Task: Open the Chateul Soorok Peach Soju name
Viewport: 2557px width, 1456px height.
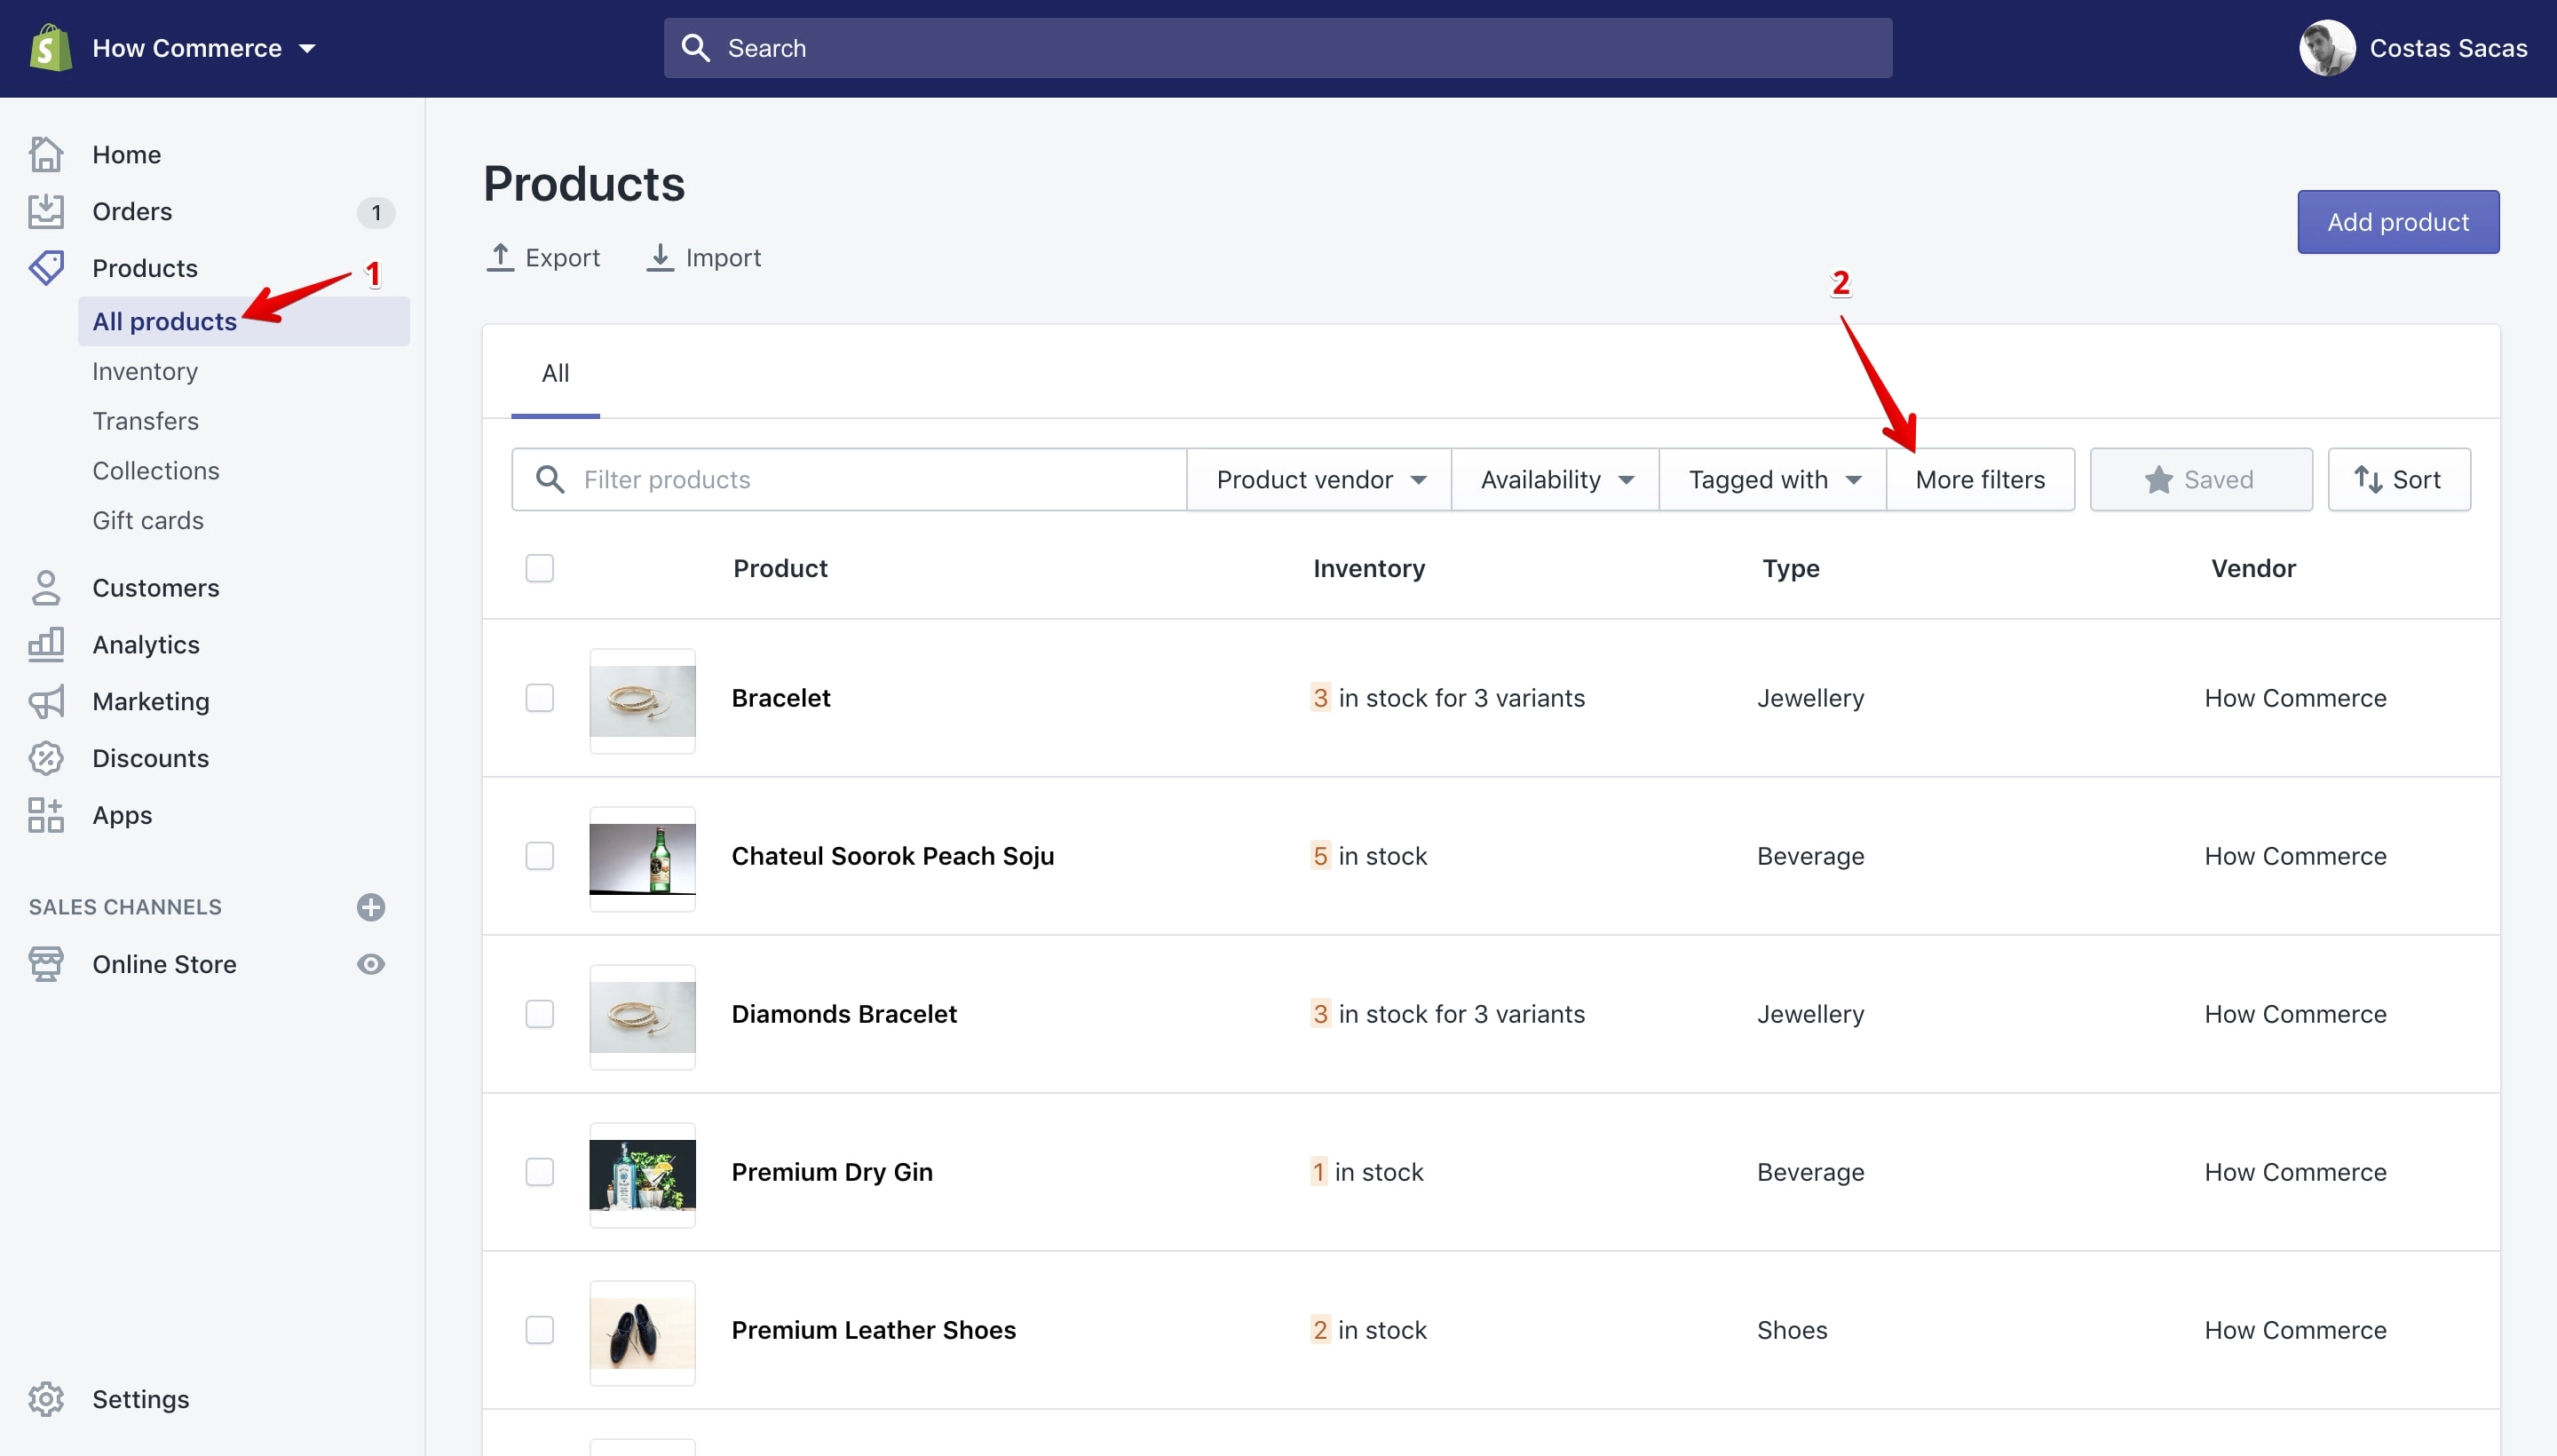Action: tap(892, 855)
